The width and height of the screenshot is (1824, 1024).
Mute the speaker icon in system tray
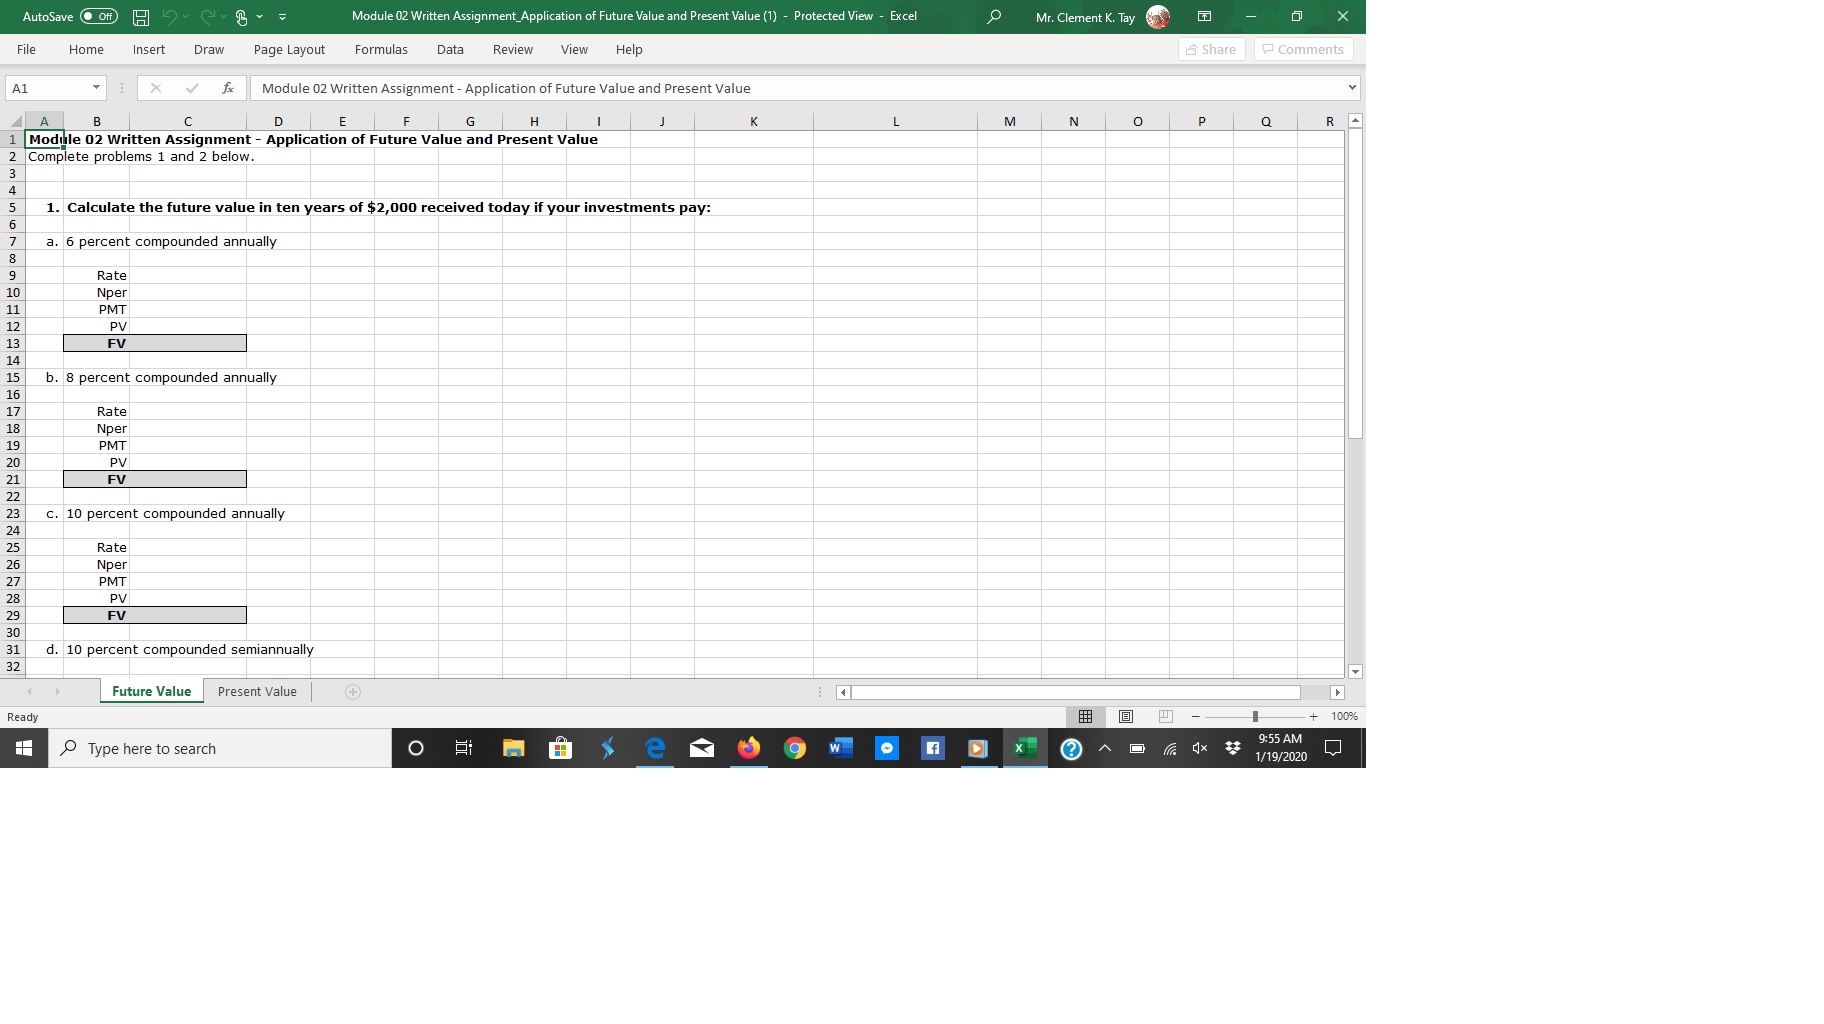click(1199, 748)
